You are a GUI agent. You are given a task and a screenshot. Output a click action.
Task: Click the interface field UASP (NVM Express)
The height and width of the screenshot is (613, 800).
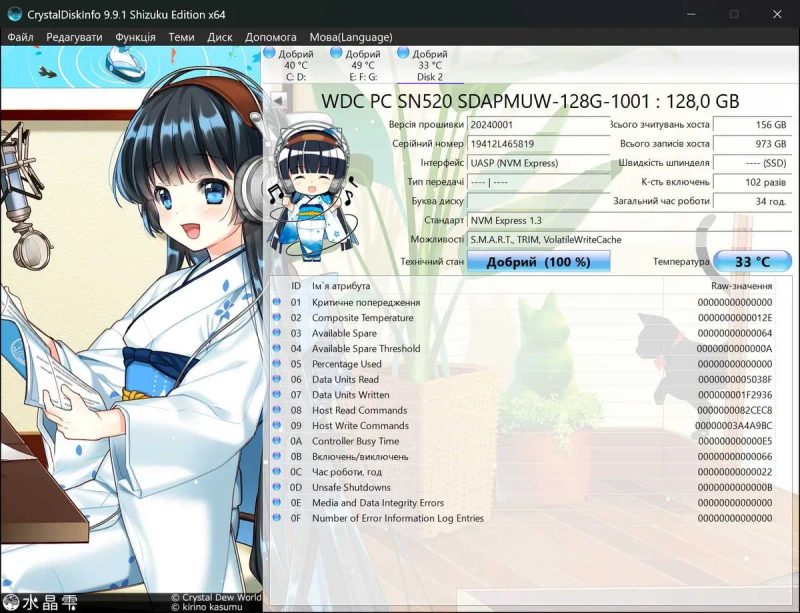click(538, 163)
